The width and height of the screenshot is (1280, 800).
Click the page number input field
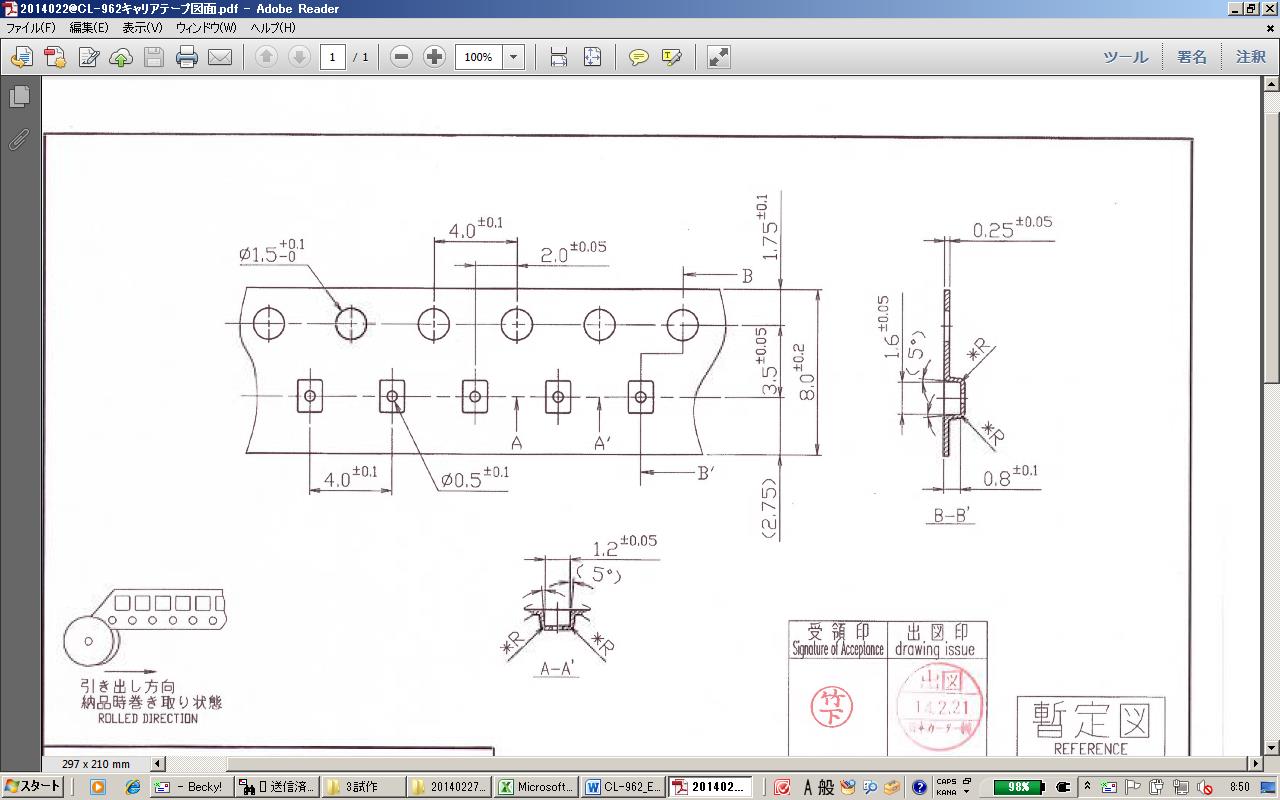point(333,57)
